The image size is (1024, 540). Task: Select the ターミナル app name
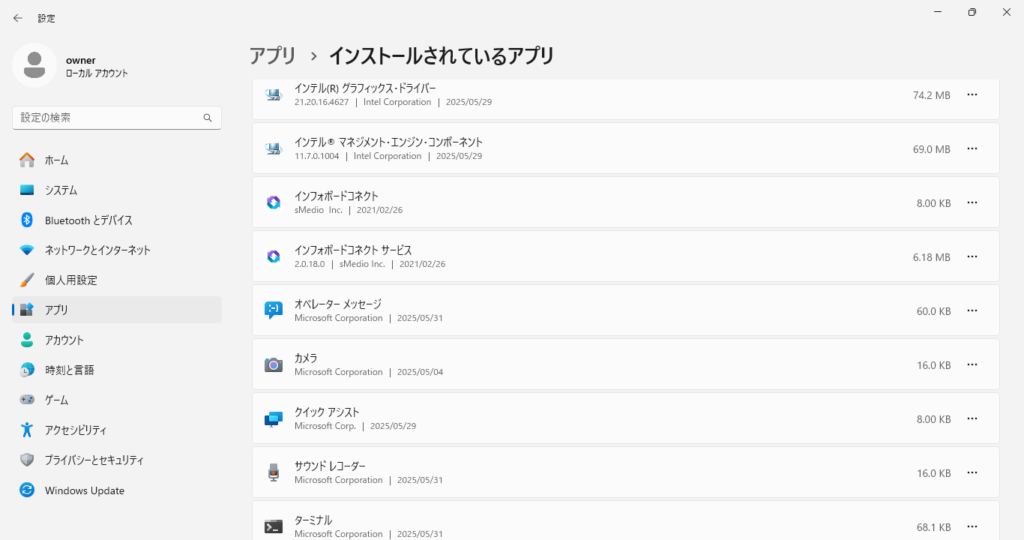pyautogui.click(x=313, y=520)
